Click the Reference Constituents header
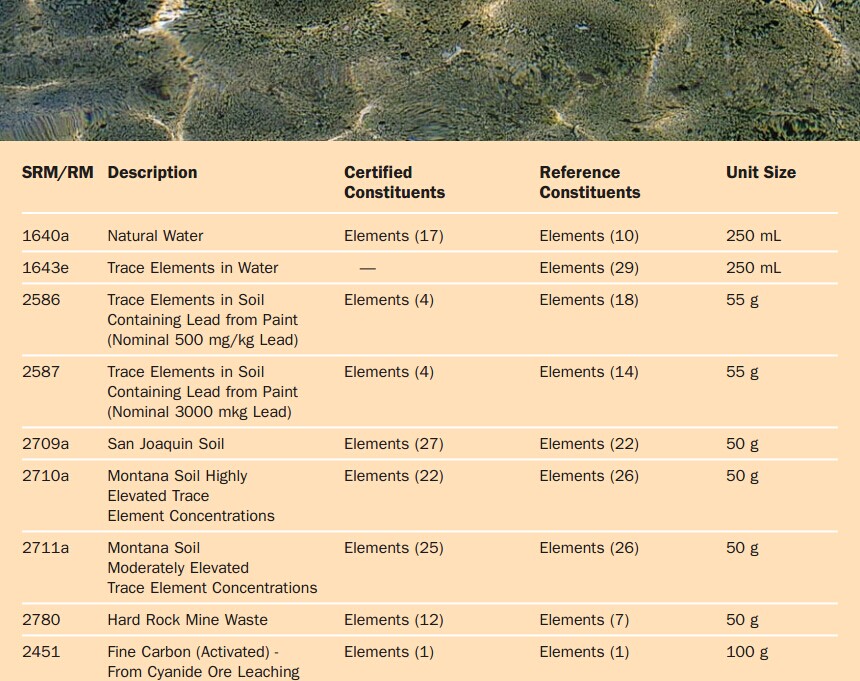 (590, 182)
